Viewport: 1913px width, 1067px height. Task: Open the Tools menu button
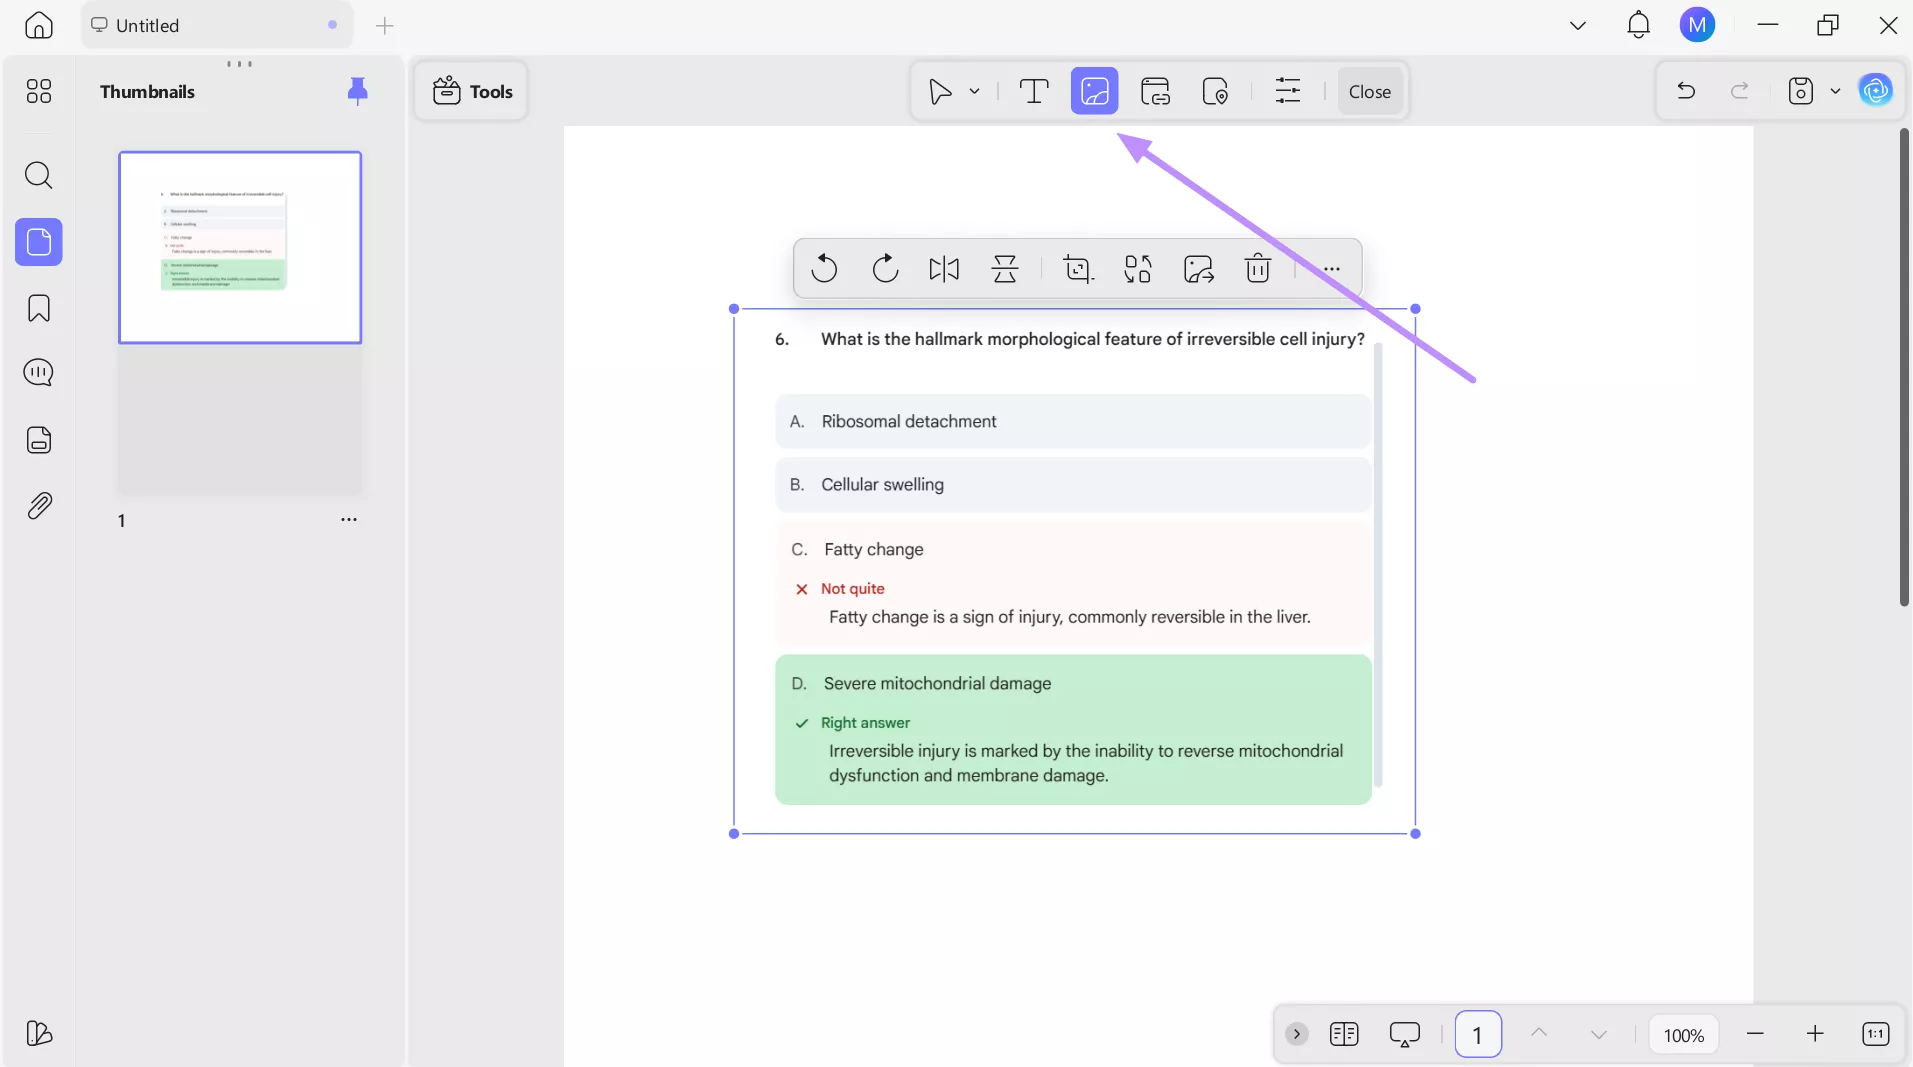click(472, 92)
